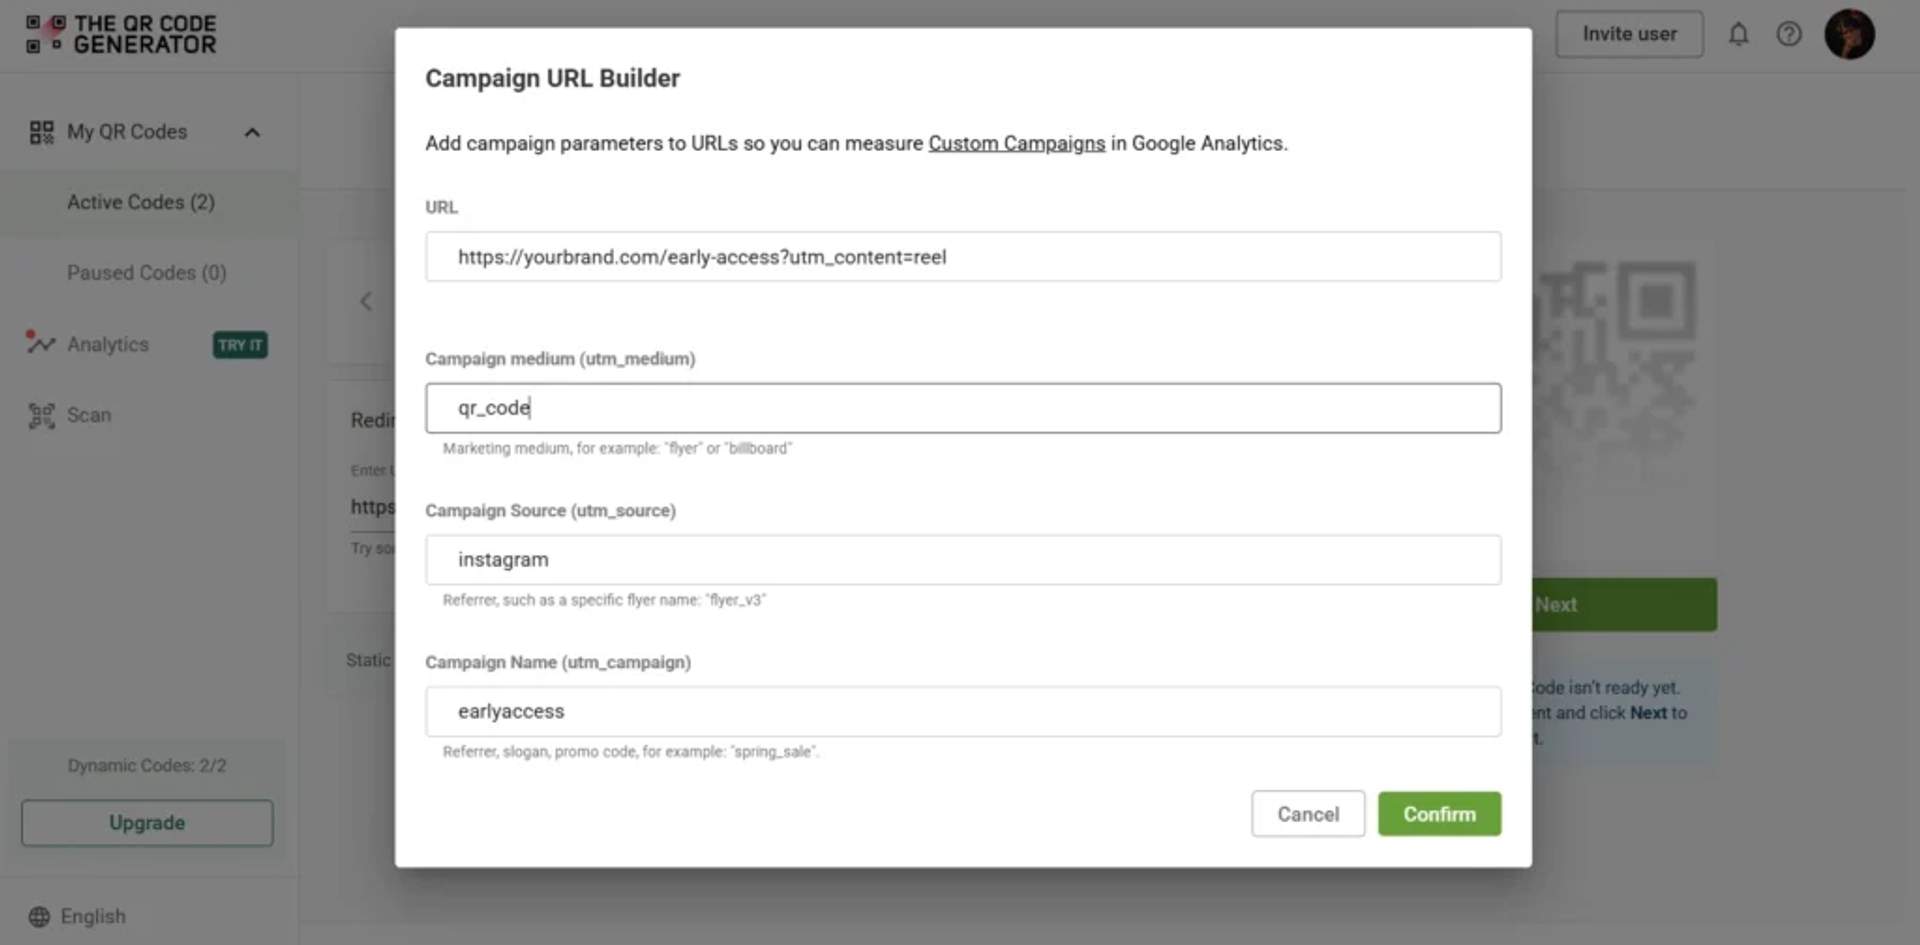Open the help question mark icon
Screen dimensions: 1920x945
click(x=1788, y=34)
